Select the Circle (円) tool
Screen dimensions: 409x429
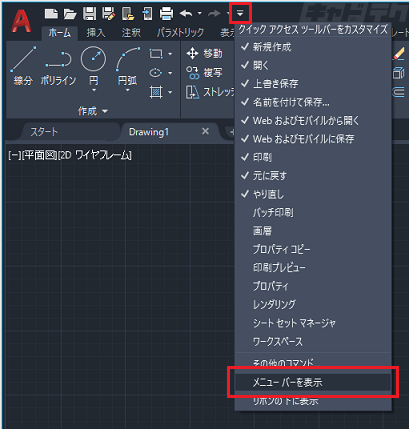tap(94, 68)
